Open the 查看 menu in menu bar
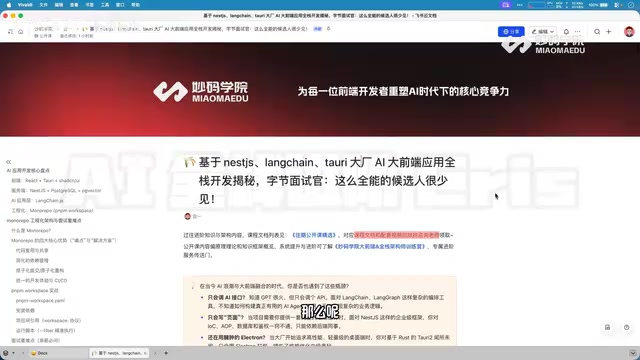This screenshot has height=360, width=640. pos(74,5)
